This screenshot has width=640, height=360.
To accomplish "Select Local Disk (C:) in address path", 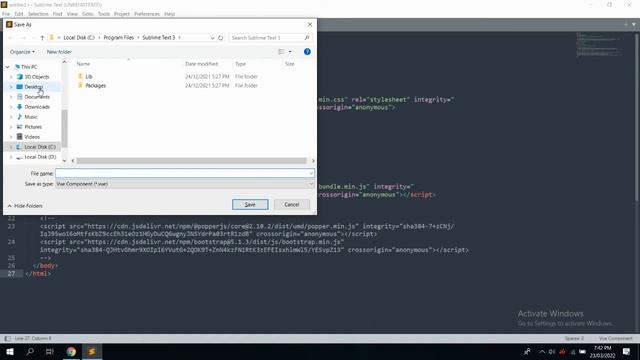I will pyautogui.click(x=79, y=38).
